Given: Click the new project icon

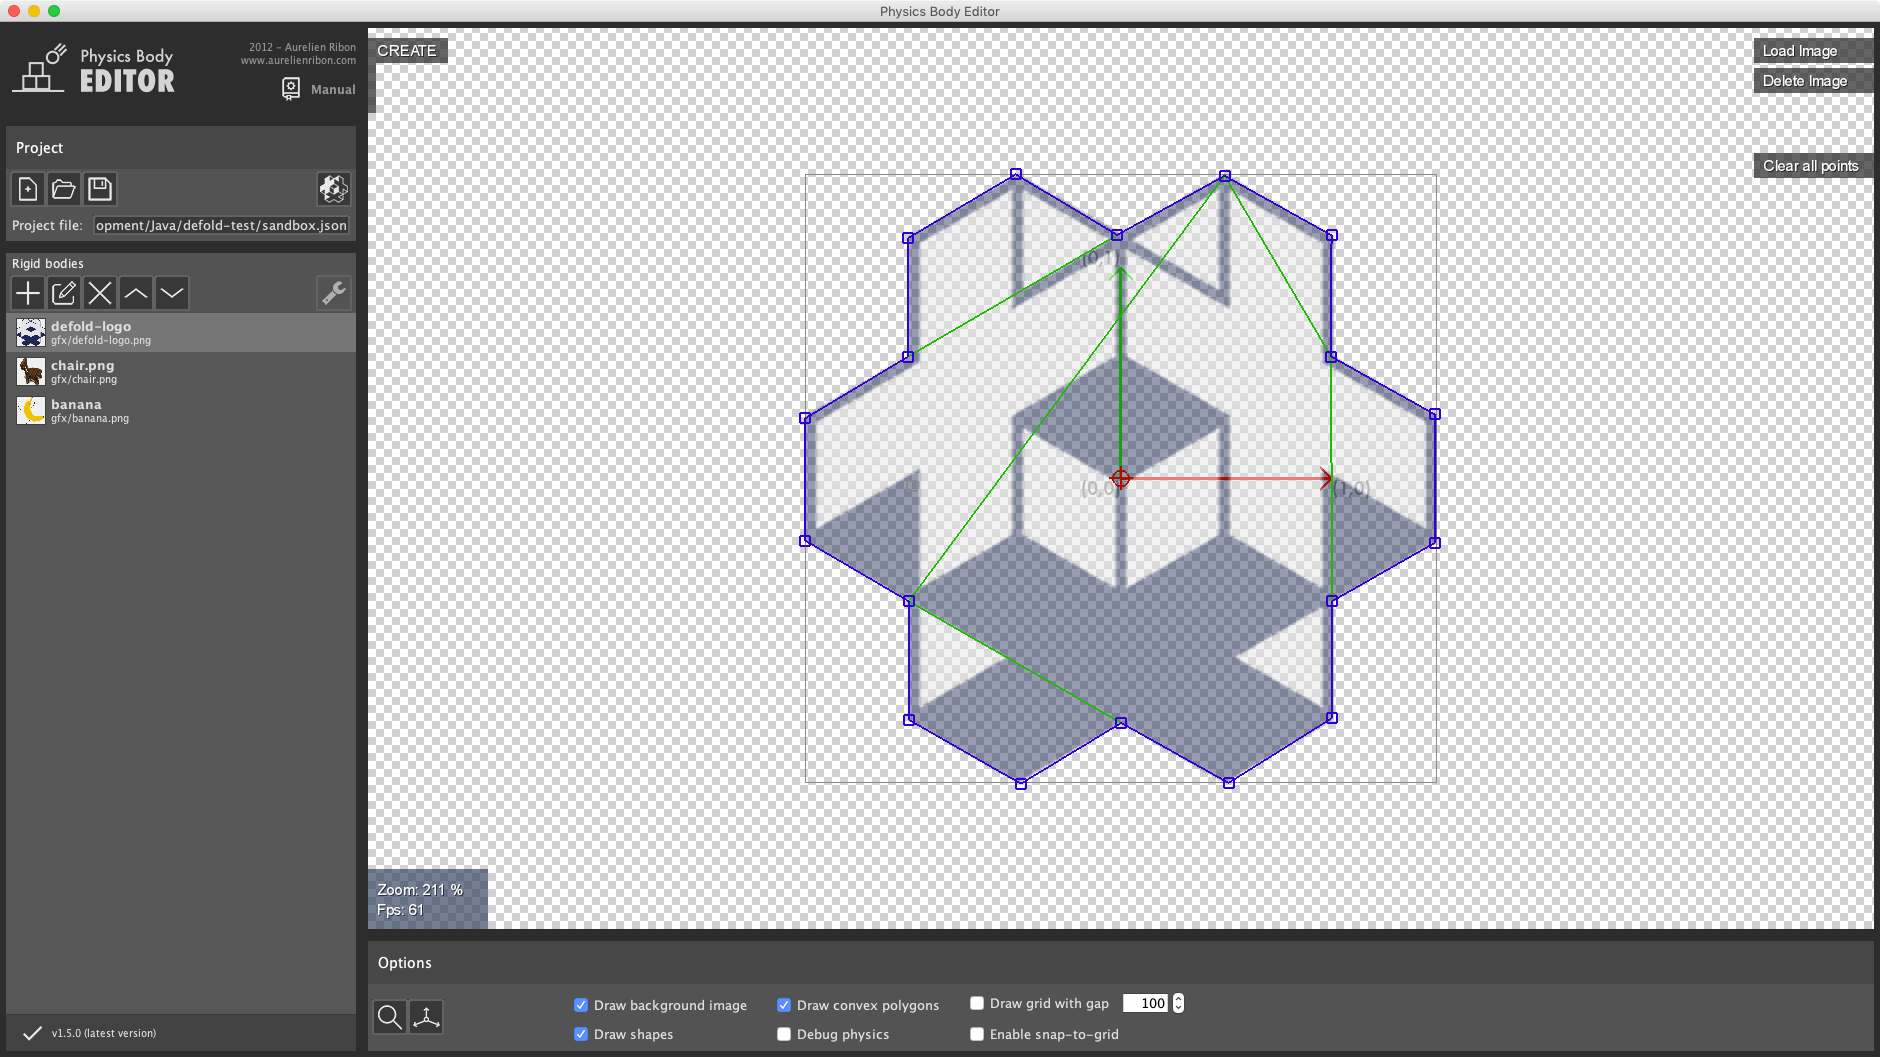Looking at the screenshot, I should click(x=28, y=189).
